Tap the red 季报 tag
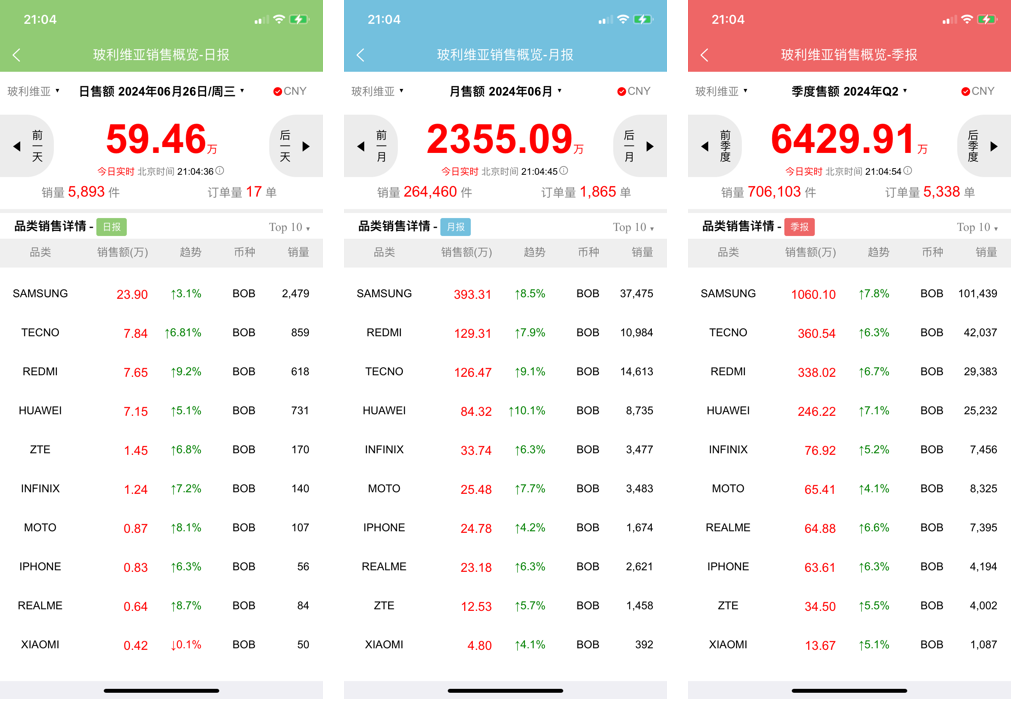 tap(800, 227)
